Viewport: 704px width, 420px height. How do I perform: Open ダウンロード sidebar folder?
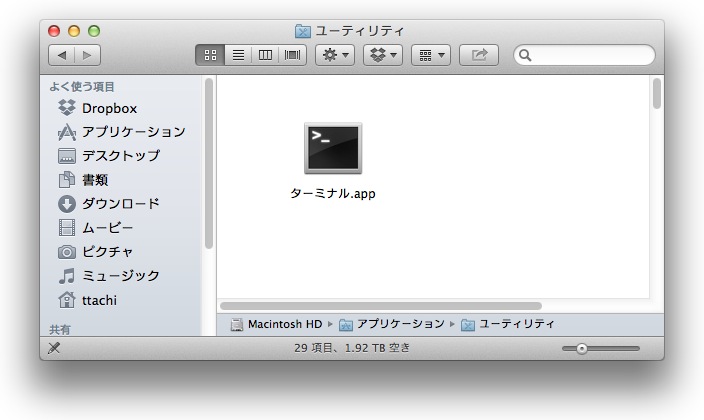click(120, 204)
